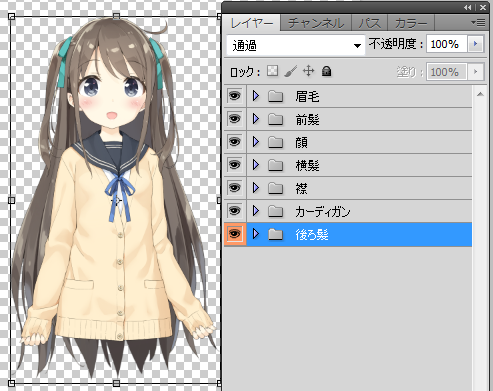The height and width of the screenshot is (391, 493).
Task: Expand the 襟 group triangle
Action: coord(256,188)
